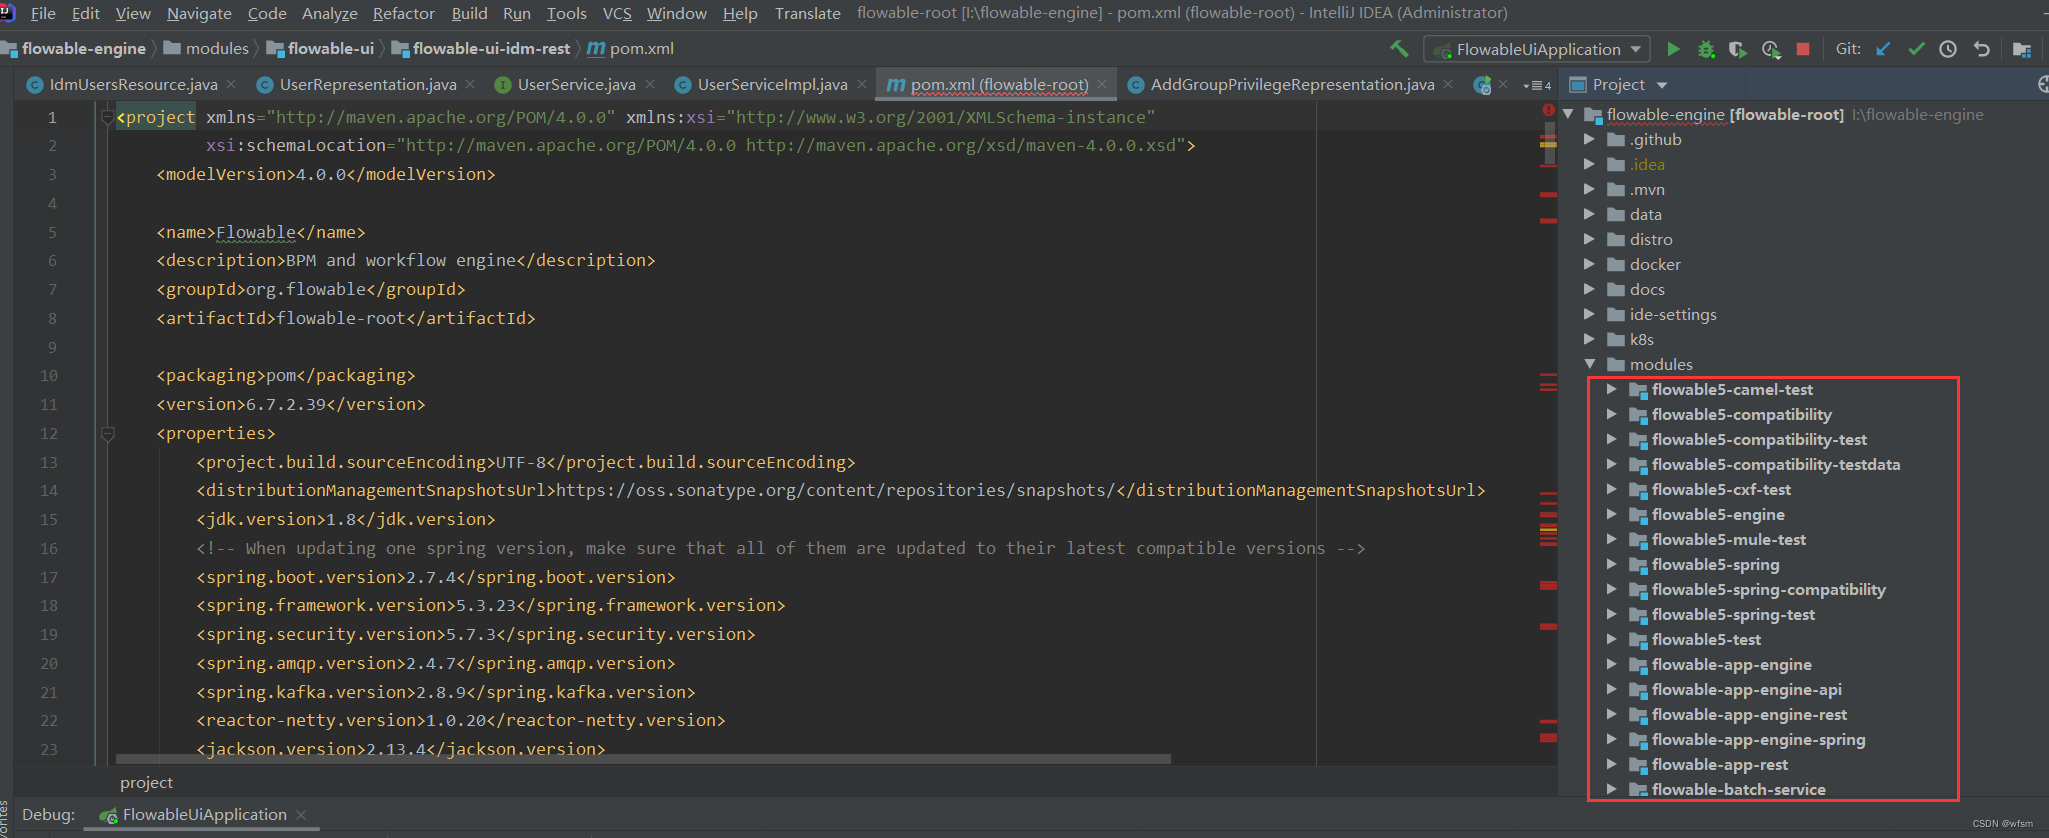The image size is (2049, 838).
Task: Close the UserServiceImpl.java tab
Action: 861,84
